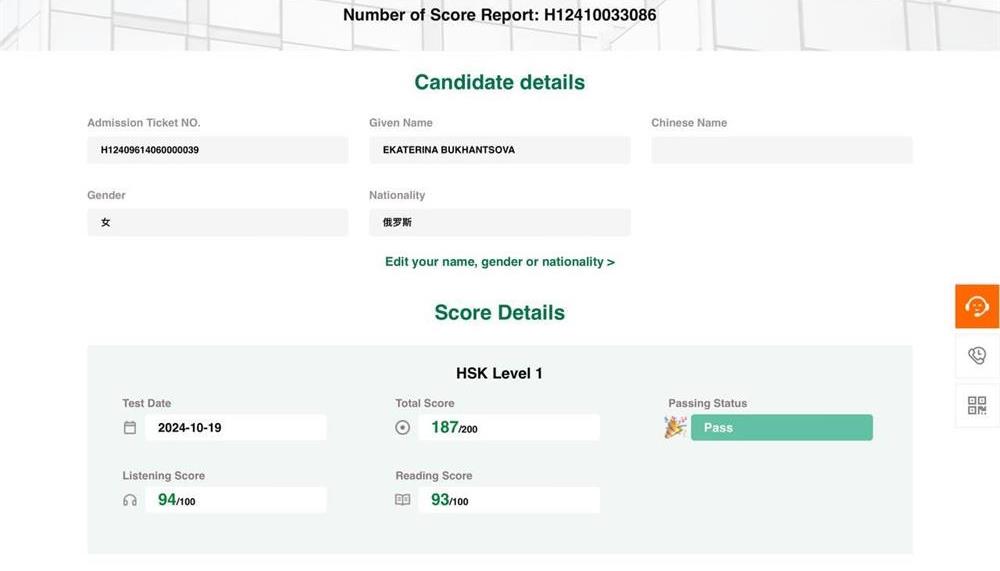Viewport: 1000px width, 571px height.
Task: Click the Gender field showing 女
Action: point(217,223)
